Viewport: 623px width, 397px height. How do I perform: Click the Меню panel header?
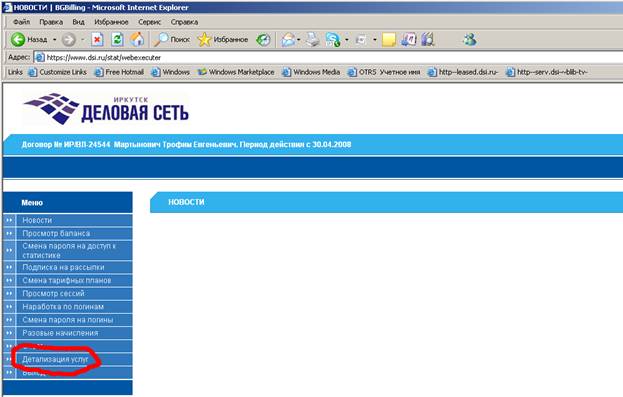68,203
